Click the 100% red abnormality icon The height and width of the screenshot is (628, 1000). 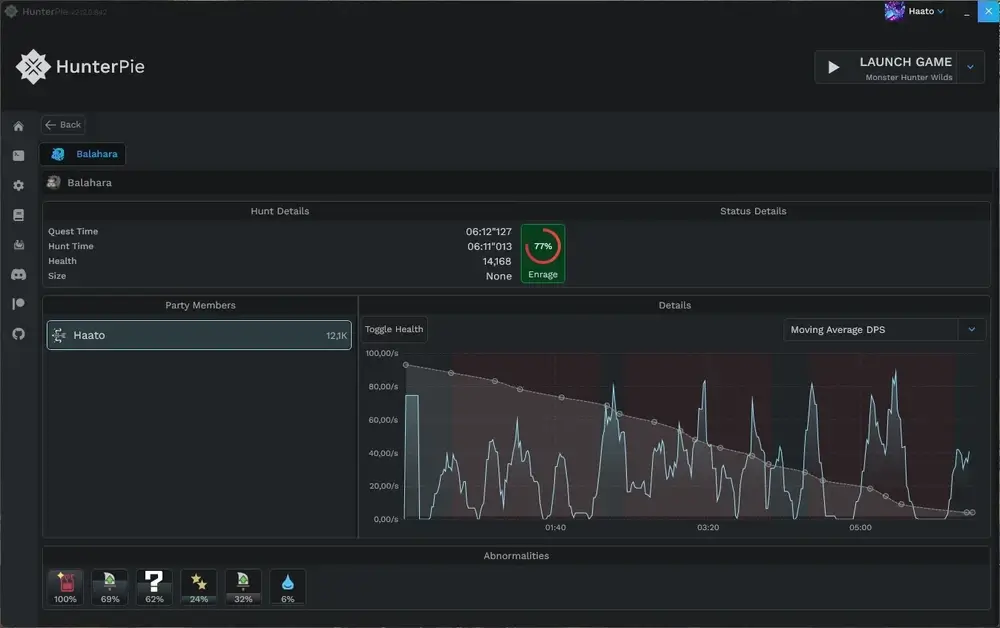65,587
